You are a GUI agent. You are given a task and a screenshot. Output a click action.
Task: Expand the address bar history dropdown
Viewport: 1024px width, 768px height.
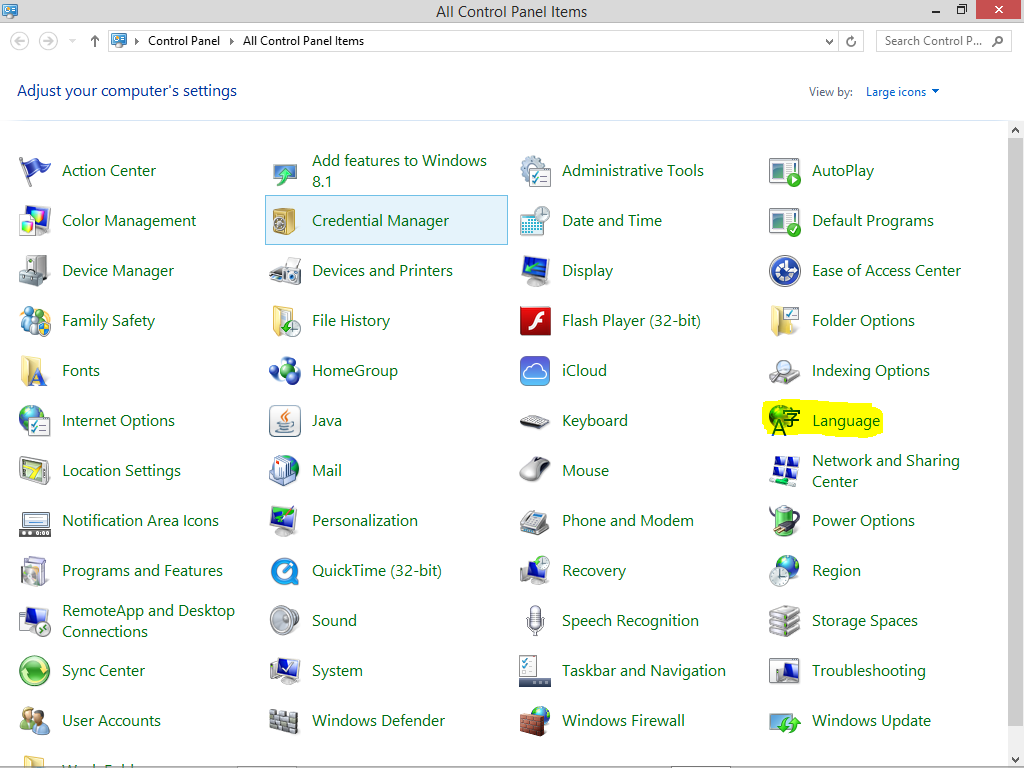829,41
